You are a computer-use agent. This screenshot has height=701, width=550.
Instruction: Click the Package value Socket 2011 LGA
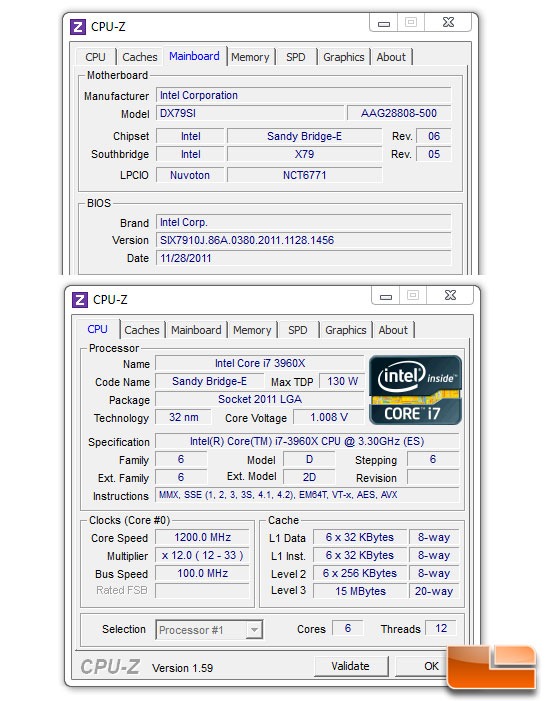point(260,399)
